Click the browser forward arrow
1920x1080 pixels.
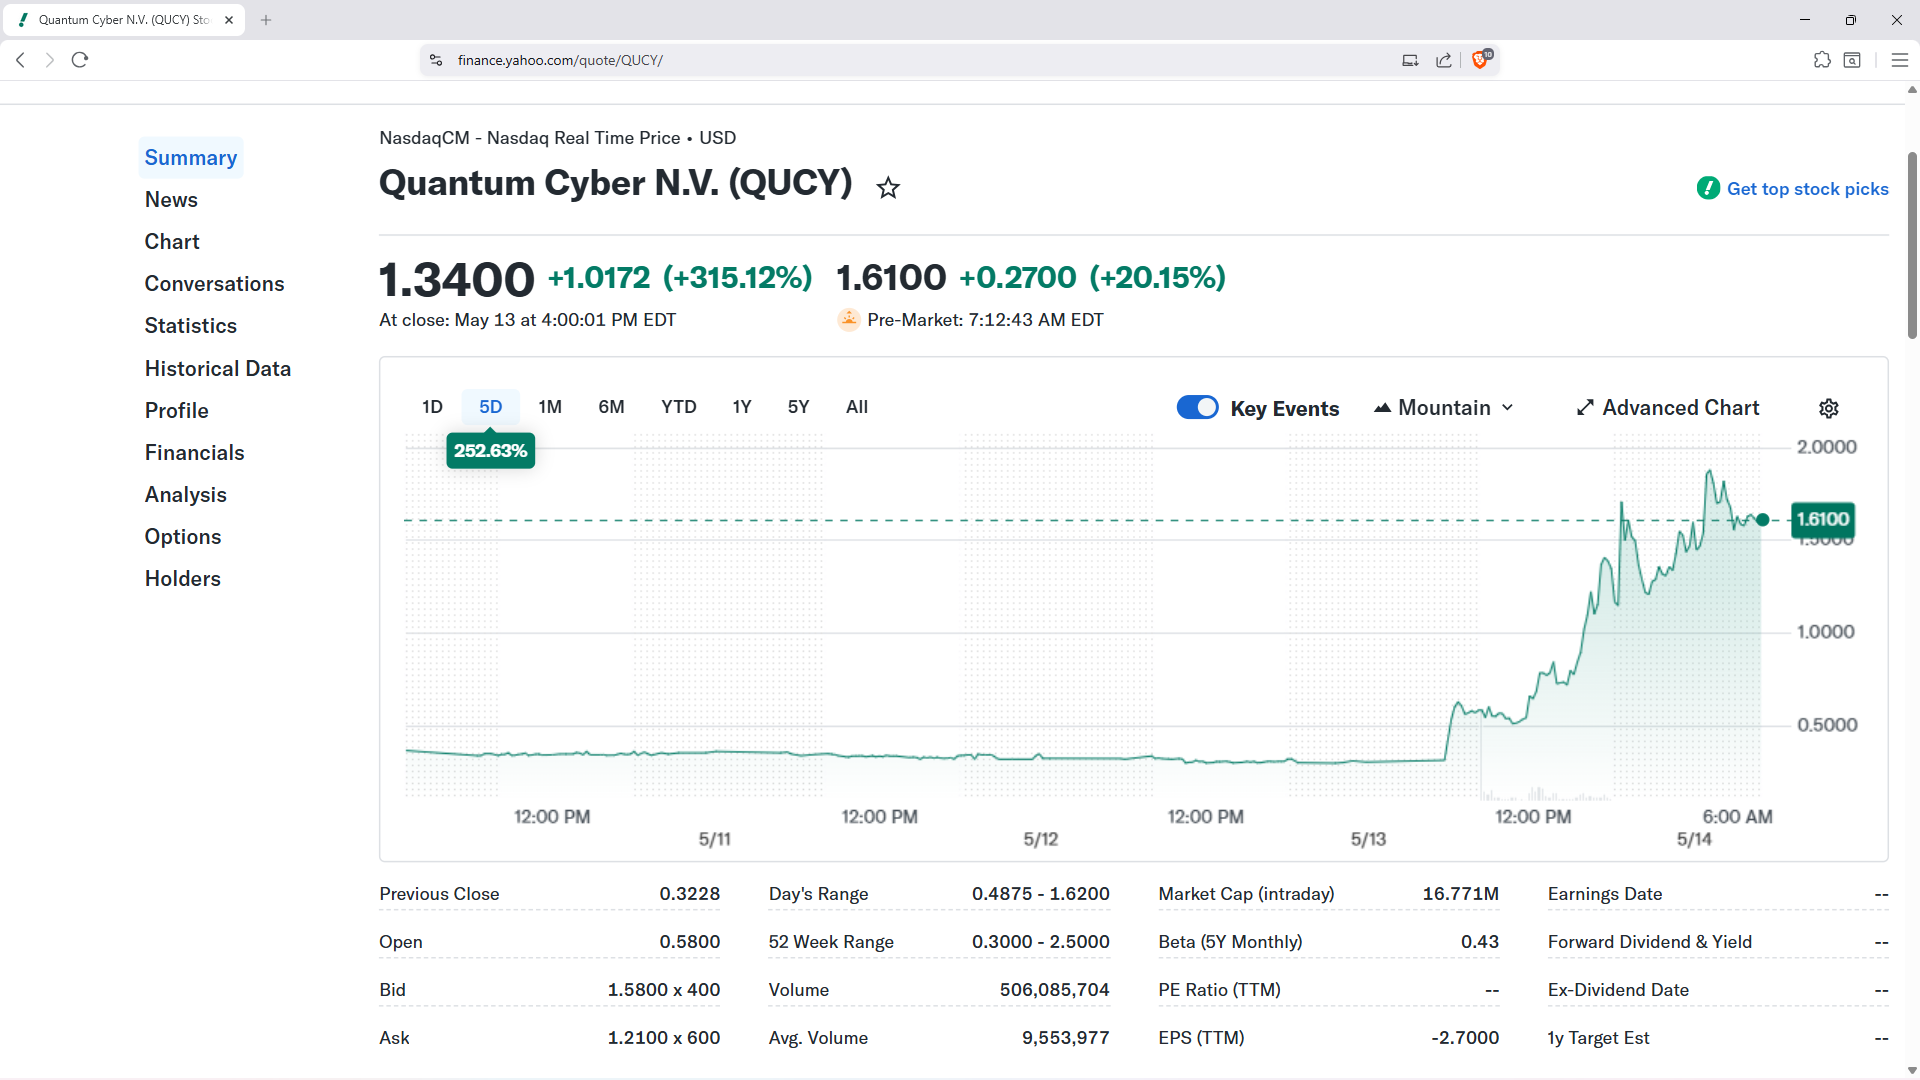49,60
